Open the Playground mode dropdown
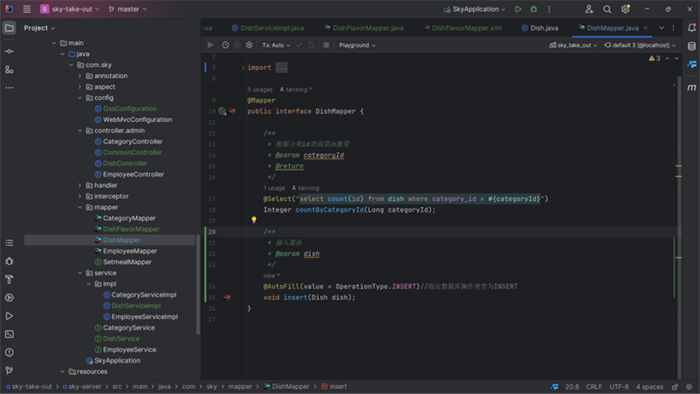700x394 pixels. click(x=357, y=45)
